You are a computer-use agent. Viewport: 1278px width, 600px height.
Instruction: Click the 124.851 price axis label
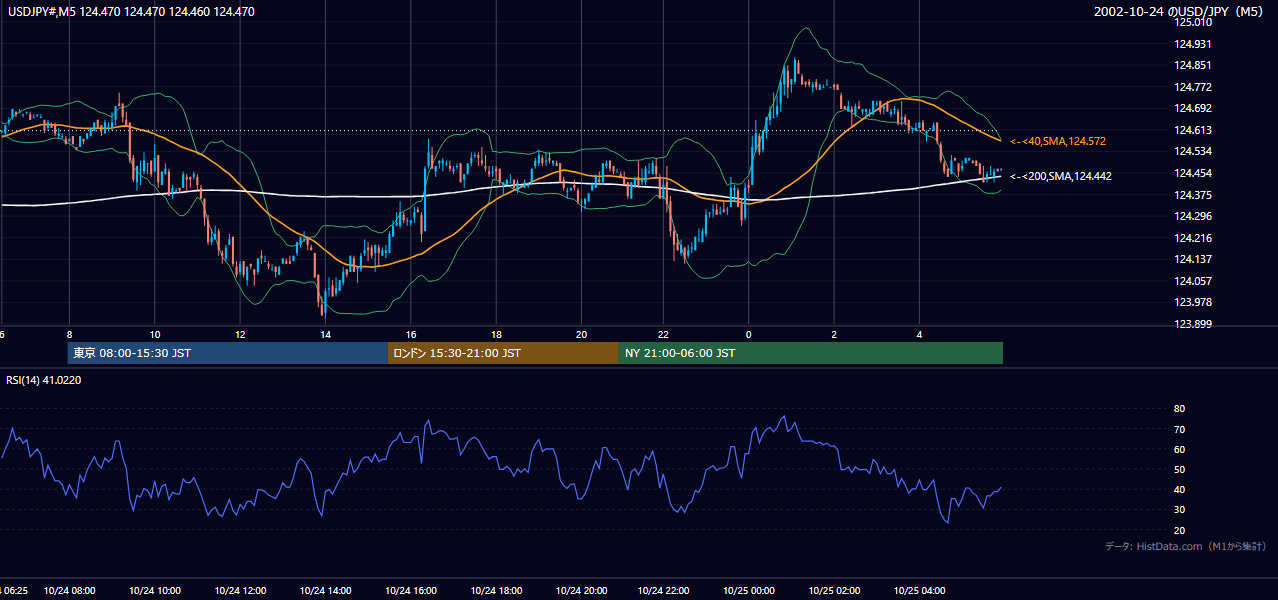click(x=1193, y=65)
